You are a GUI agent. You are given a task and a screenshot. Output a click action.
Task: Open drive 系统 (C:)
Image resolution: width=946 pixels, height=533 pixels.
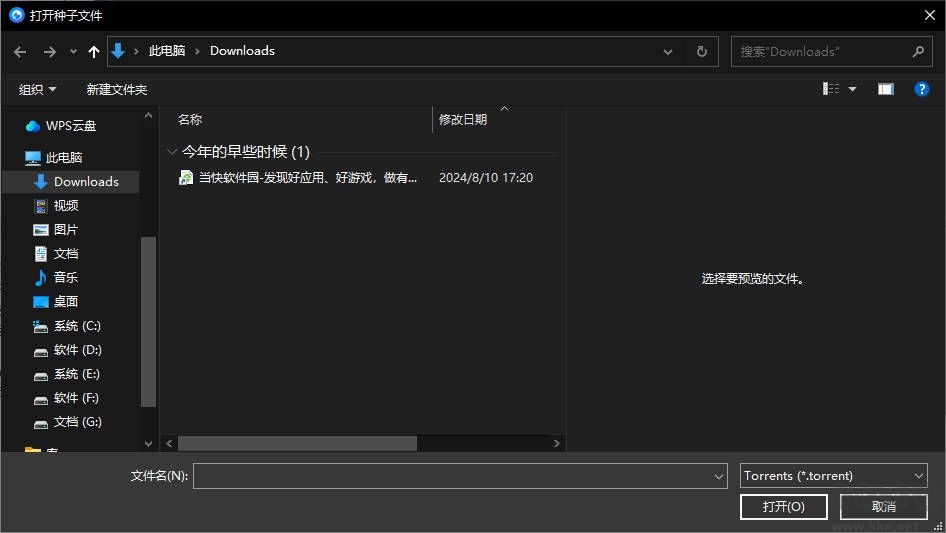tap(77, 326)
